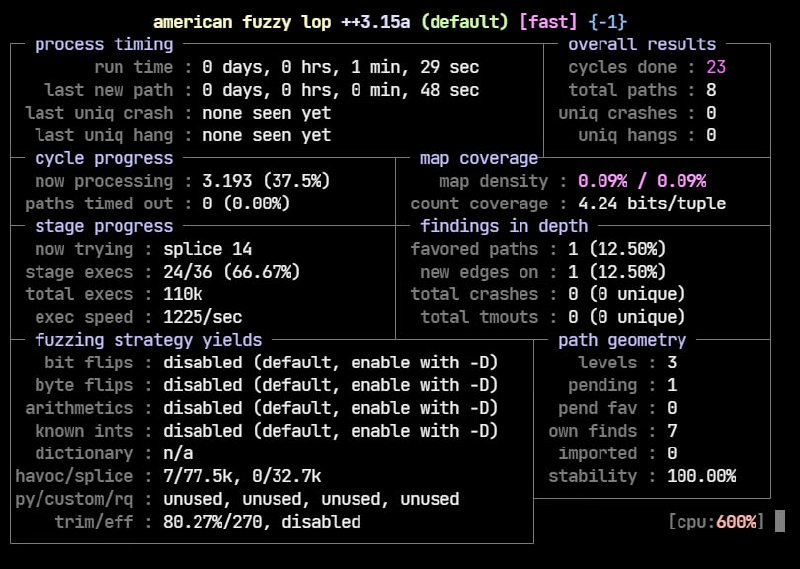
Task: Click last uniq hang 'none seen yet'
Action: (x=267, y=135)
